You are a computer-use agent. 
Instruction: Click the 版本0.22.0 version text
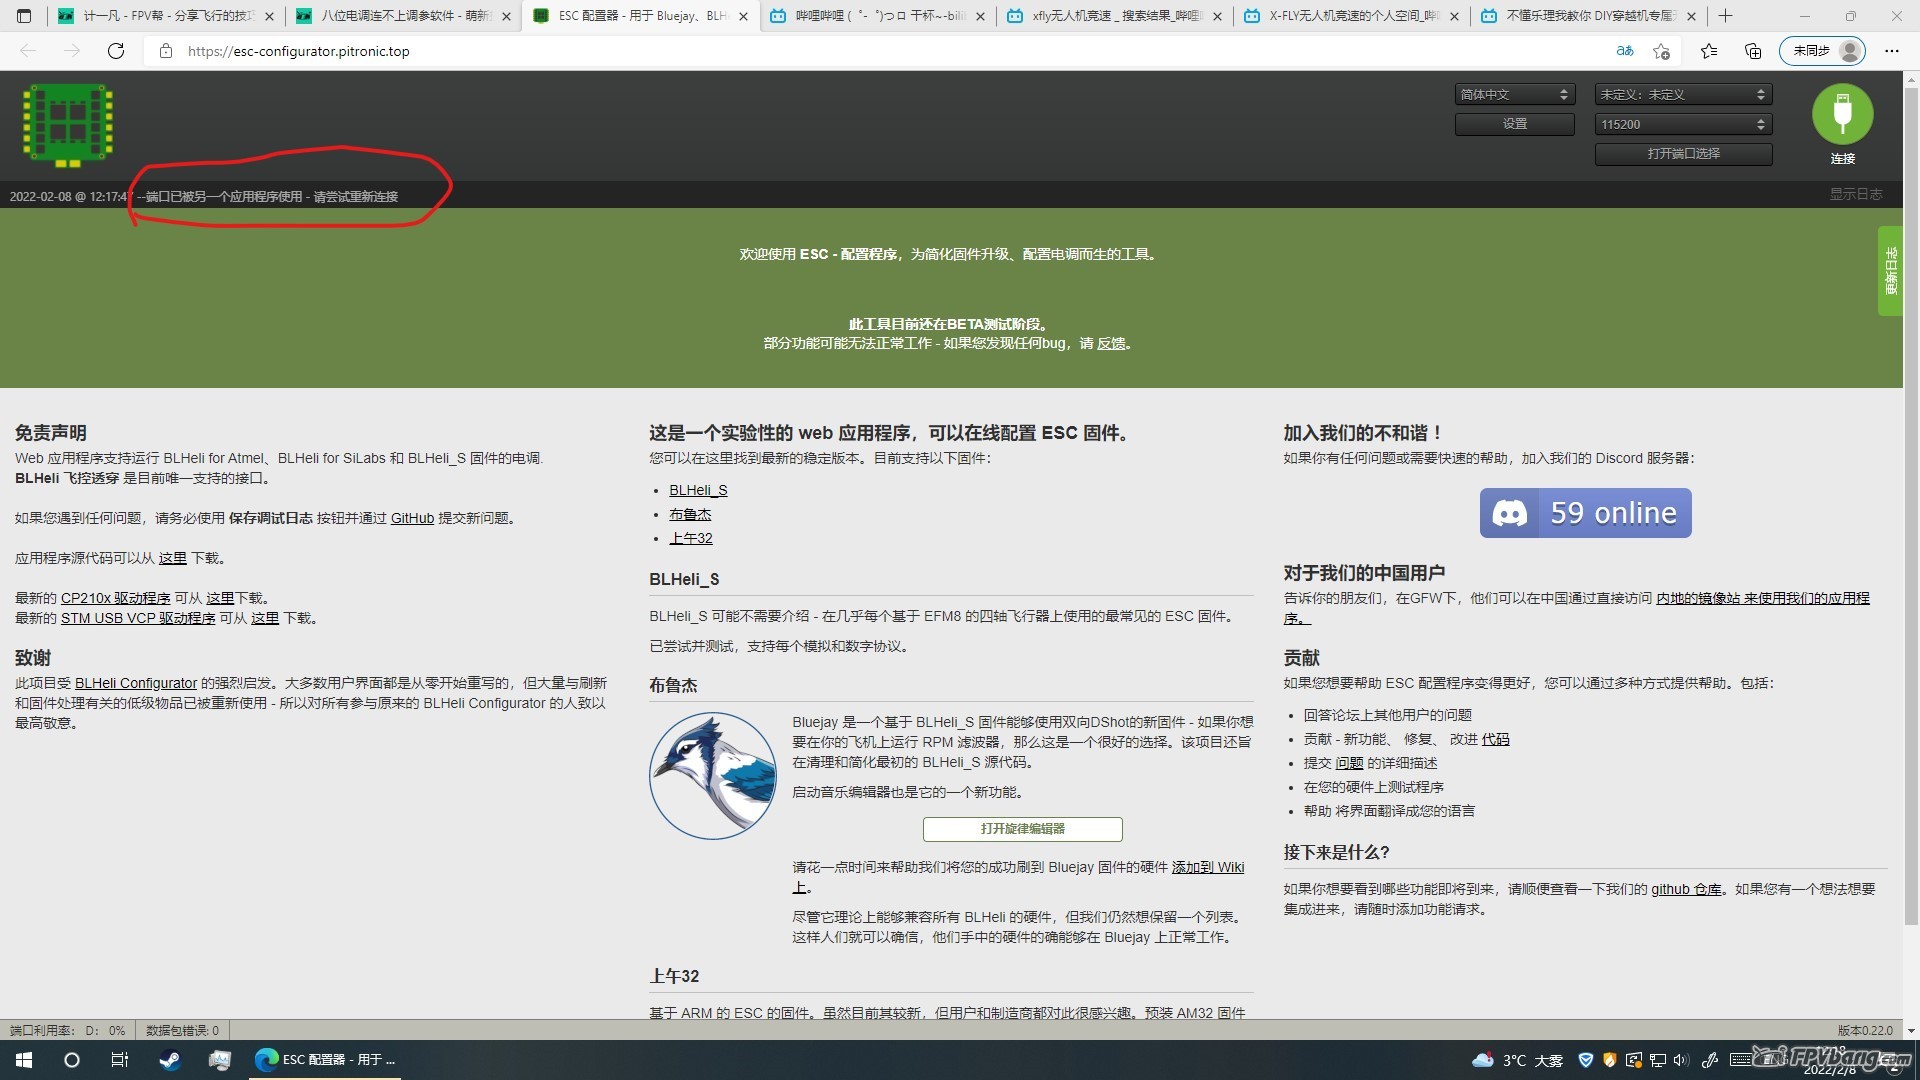pos(1865,1030)
